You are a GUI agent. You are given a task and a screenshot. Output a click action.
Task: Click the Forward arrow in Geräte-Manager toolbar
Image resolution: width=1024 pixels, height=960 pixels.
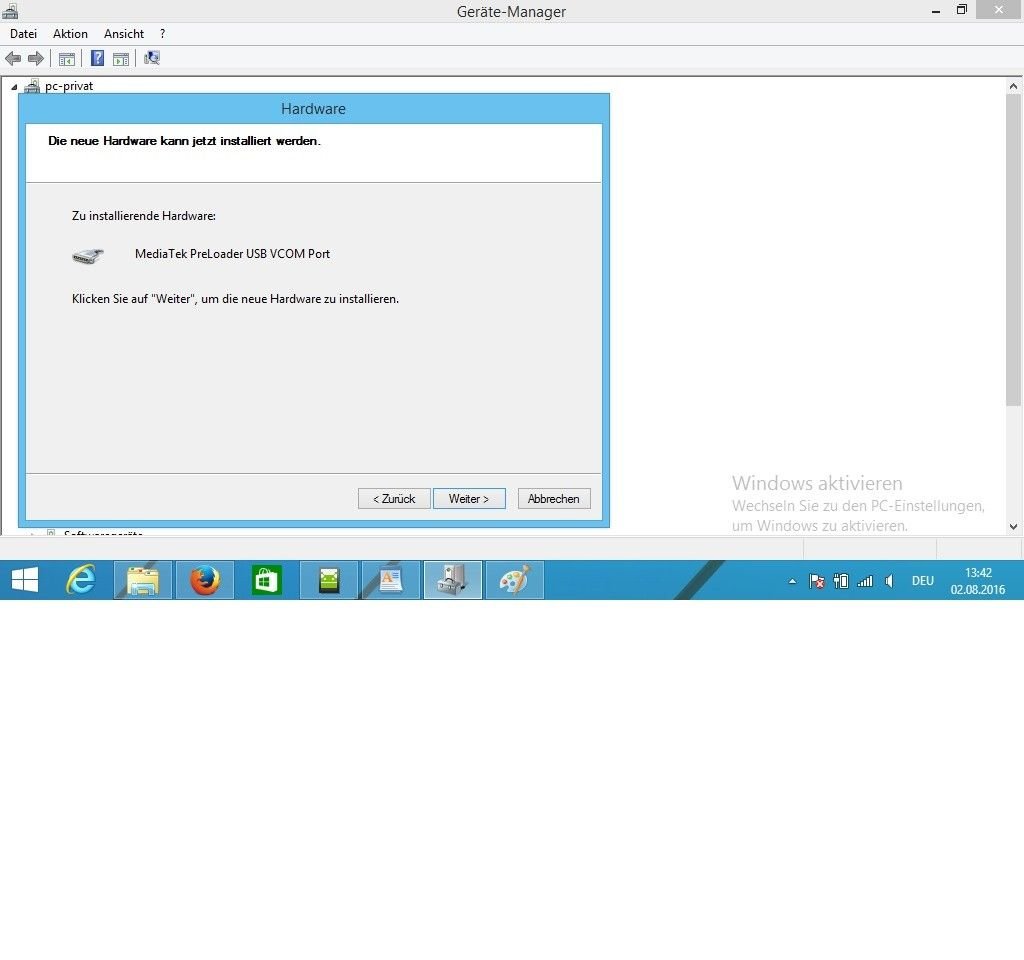pos(36,59)
